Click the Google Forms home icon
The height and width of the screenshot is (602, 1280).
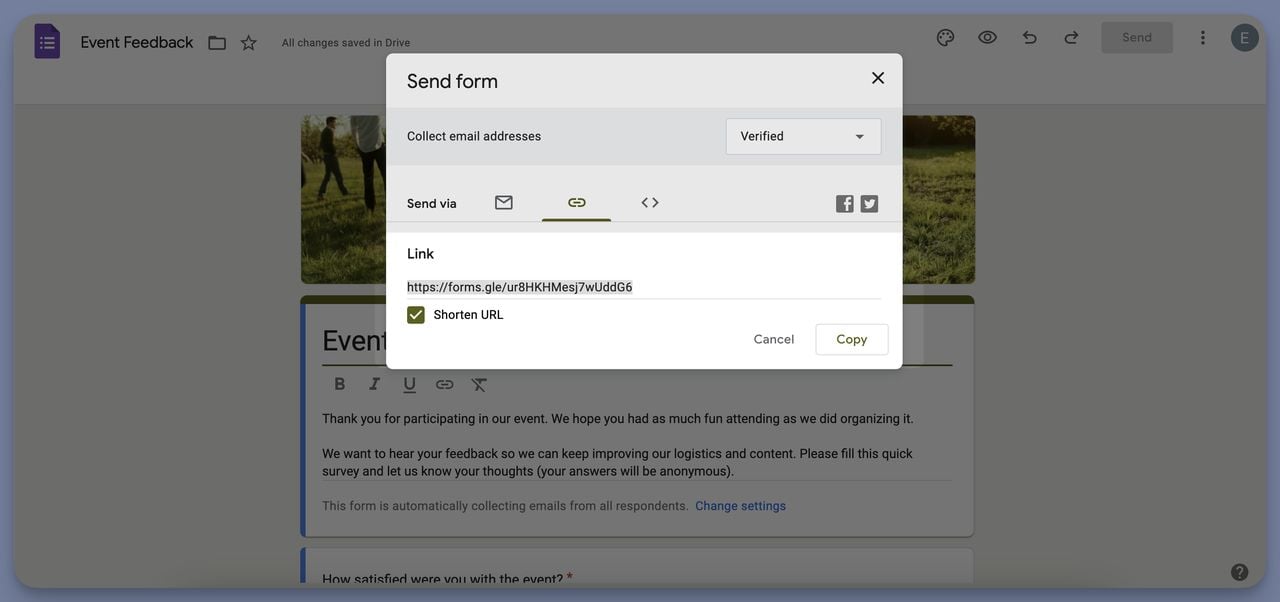47,41
